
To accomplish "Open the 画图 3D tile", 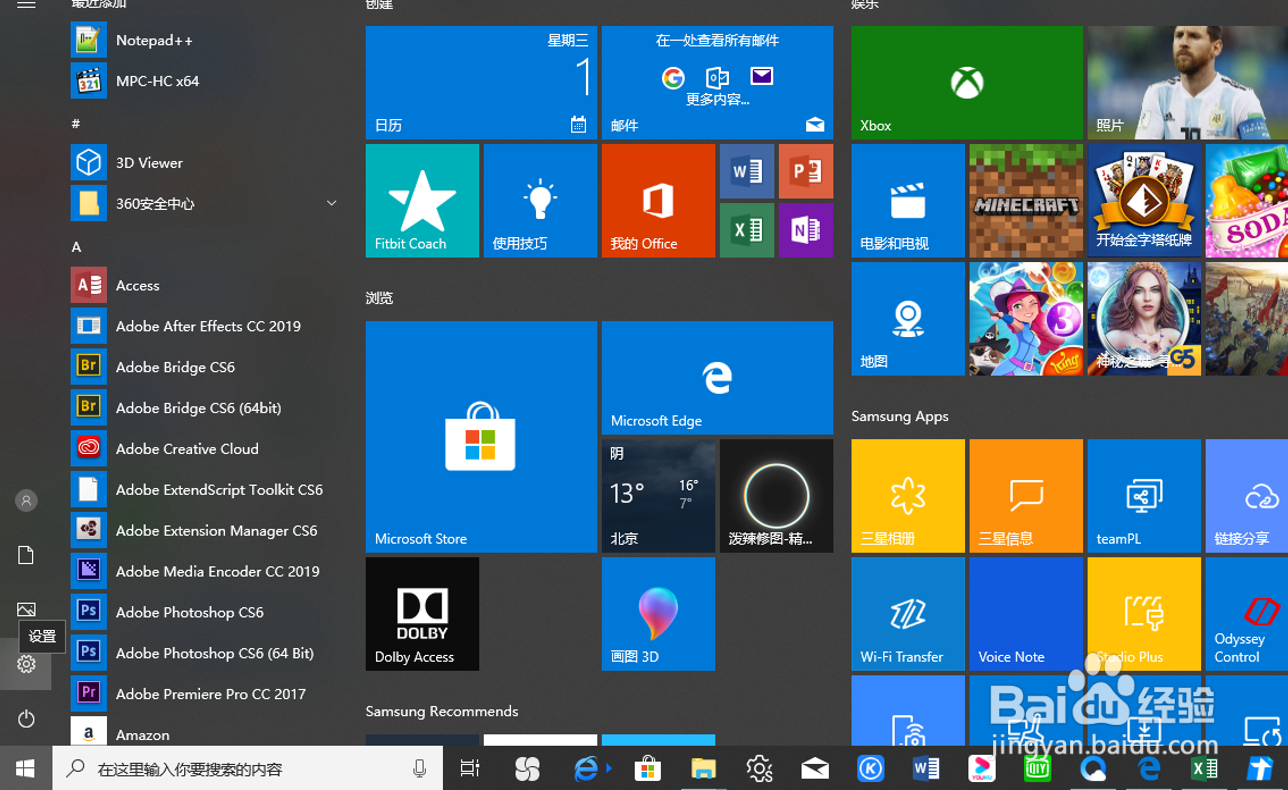I will (x=658, y=613).
